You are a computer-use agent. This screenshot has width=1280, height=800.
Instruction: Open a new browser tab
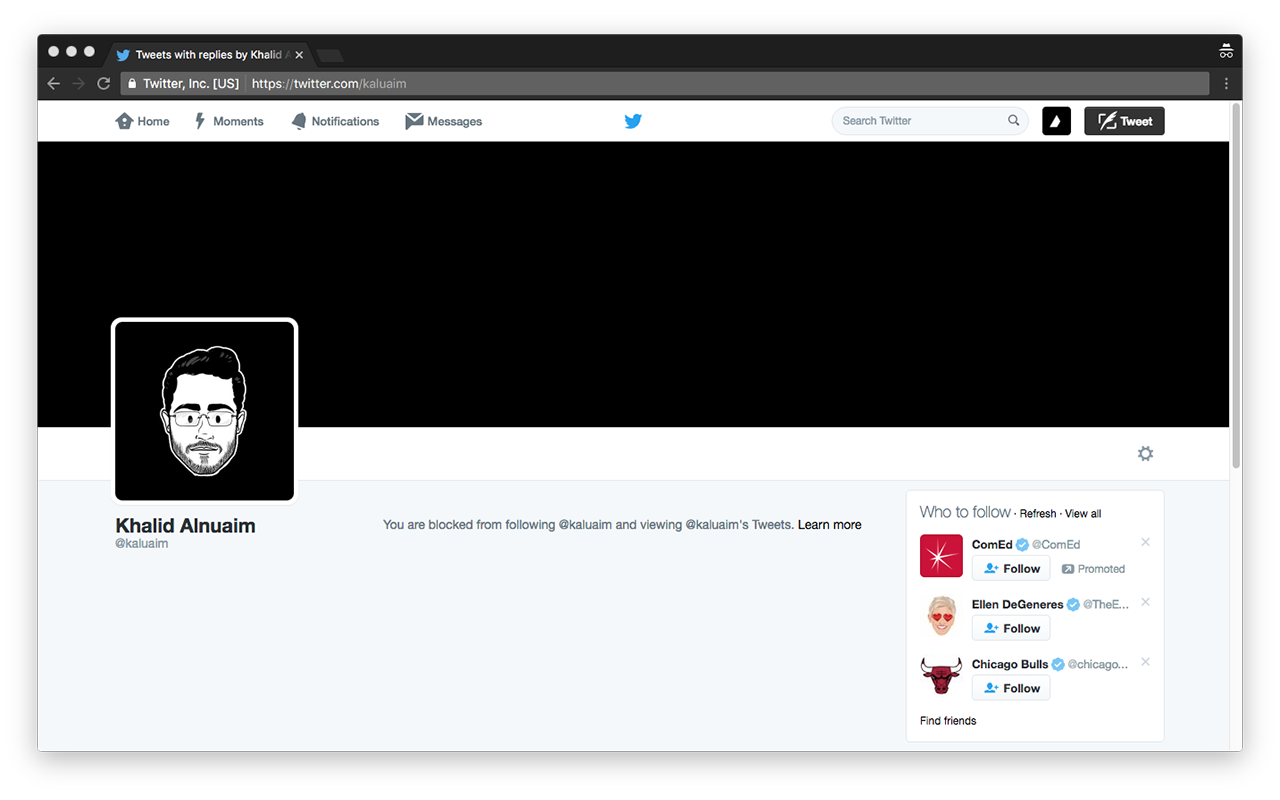330,55
